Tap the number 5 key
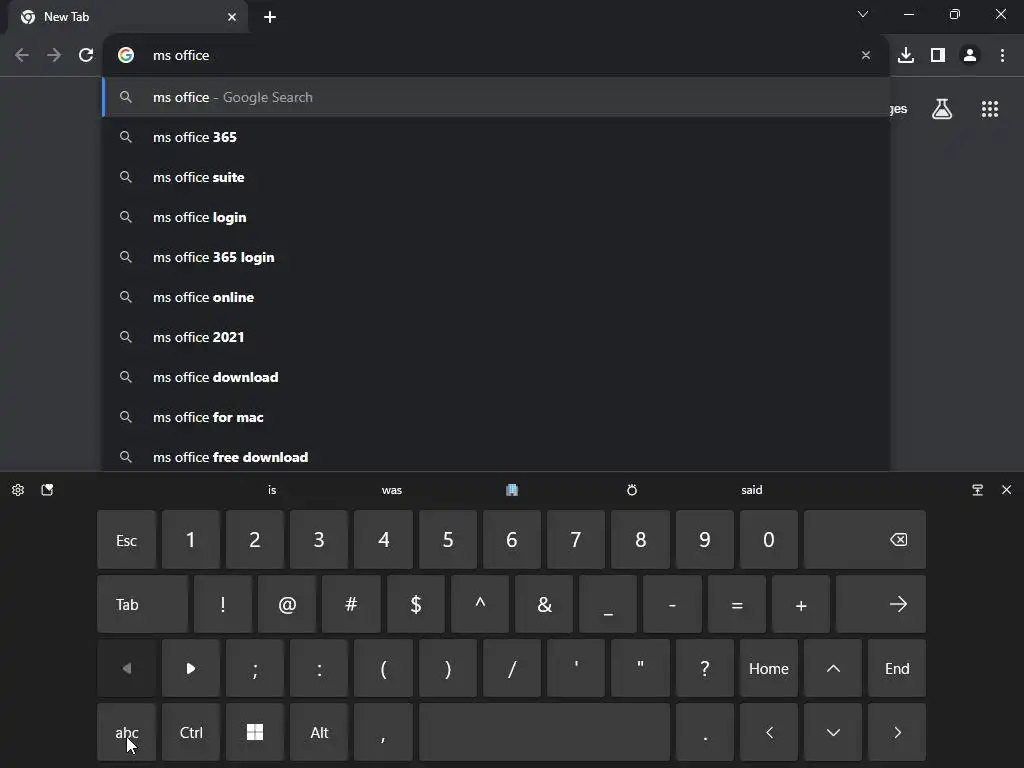 pos(447,539)
